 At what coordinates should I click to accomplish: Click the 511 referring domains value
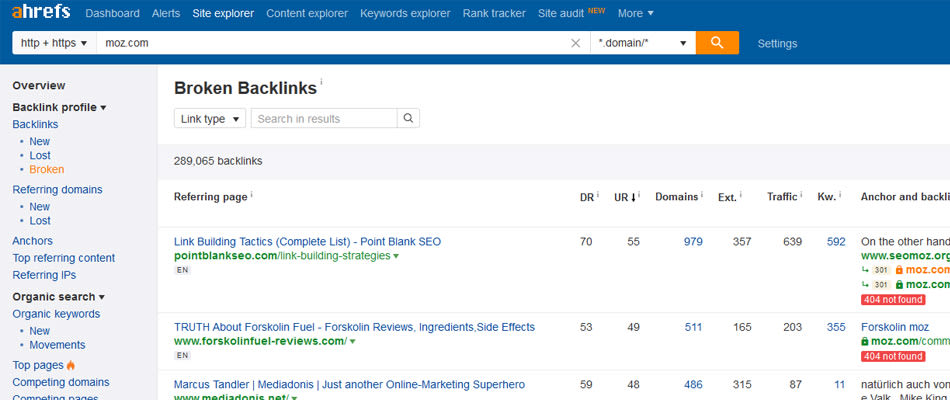693,327
